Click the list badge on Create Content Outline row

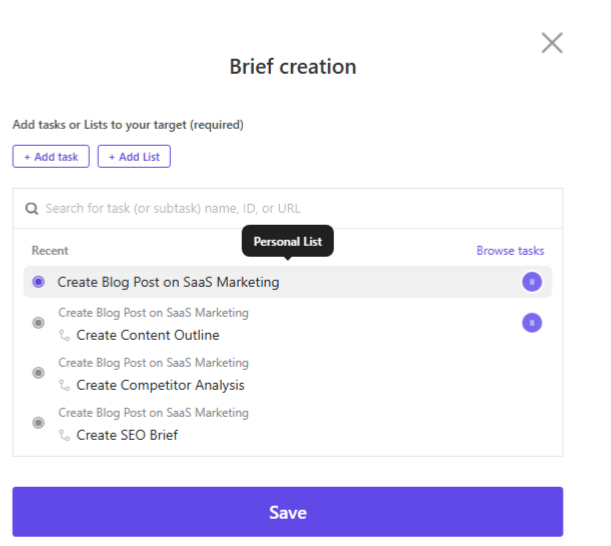[x=532, y=322]
